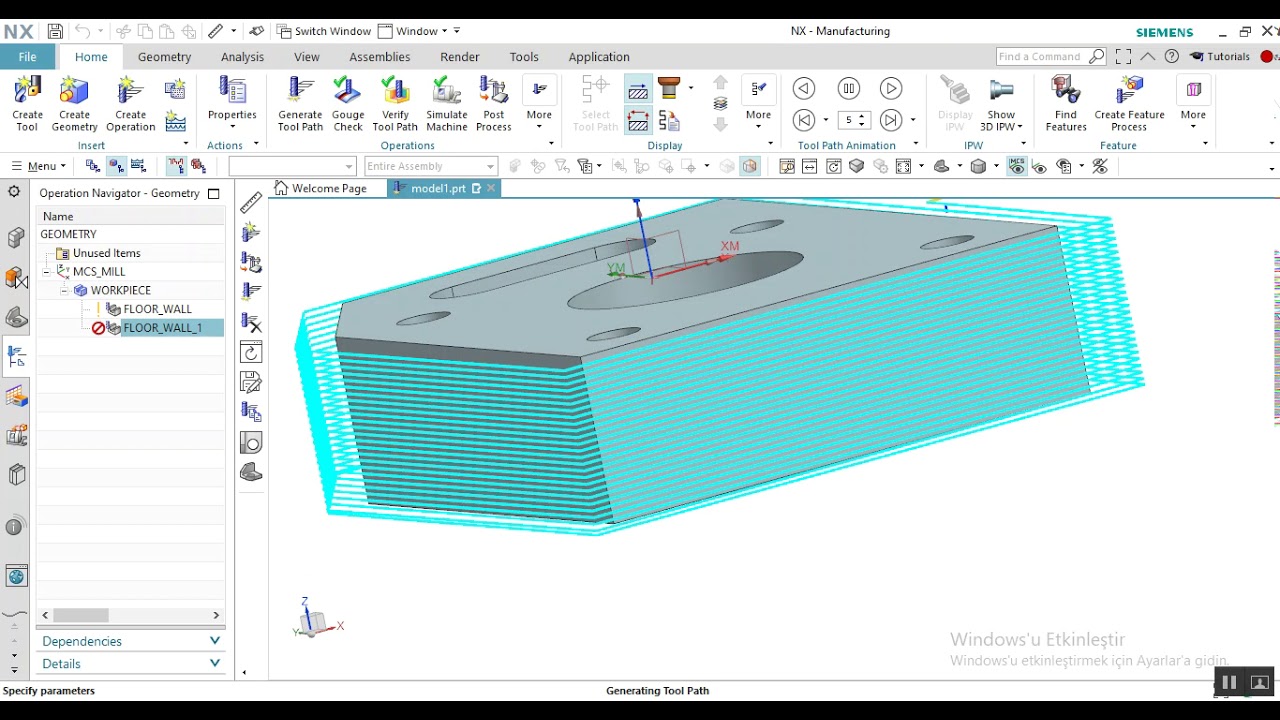
Task: Toggle the Operation Navigator panel checkbox
Action: [x=213, y=194]
